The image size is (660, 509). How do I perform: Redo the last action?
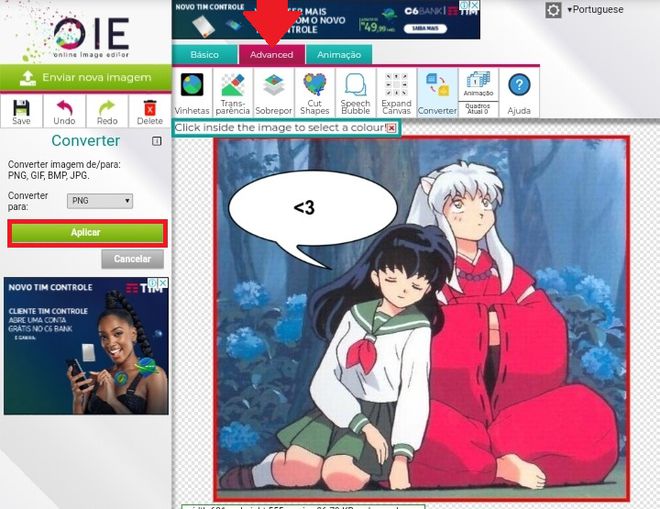(107, 112)
